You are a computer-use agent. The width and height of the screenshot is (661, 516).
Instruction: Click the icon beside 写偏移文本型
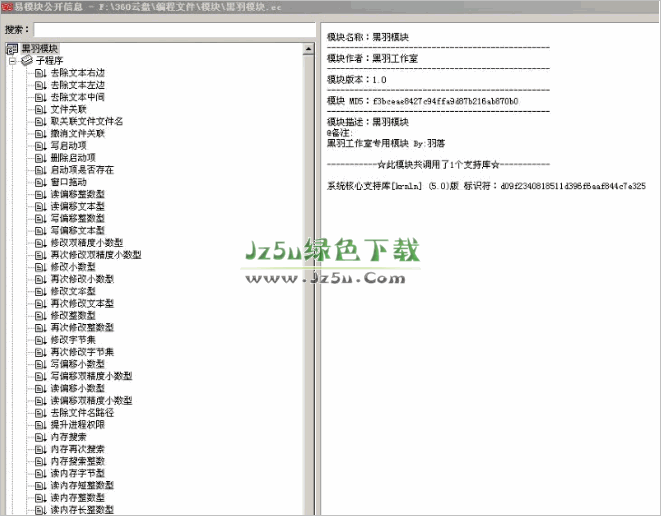click(41, 231)
